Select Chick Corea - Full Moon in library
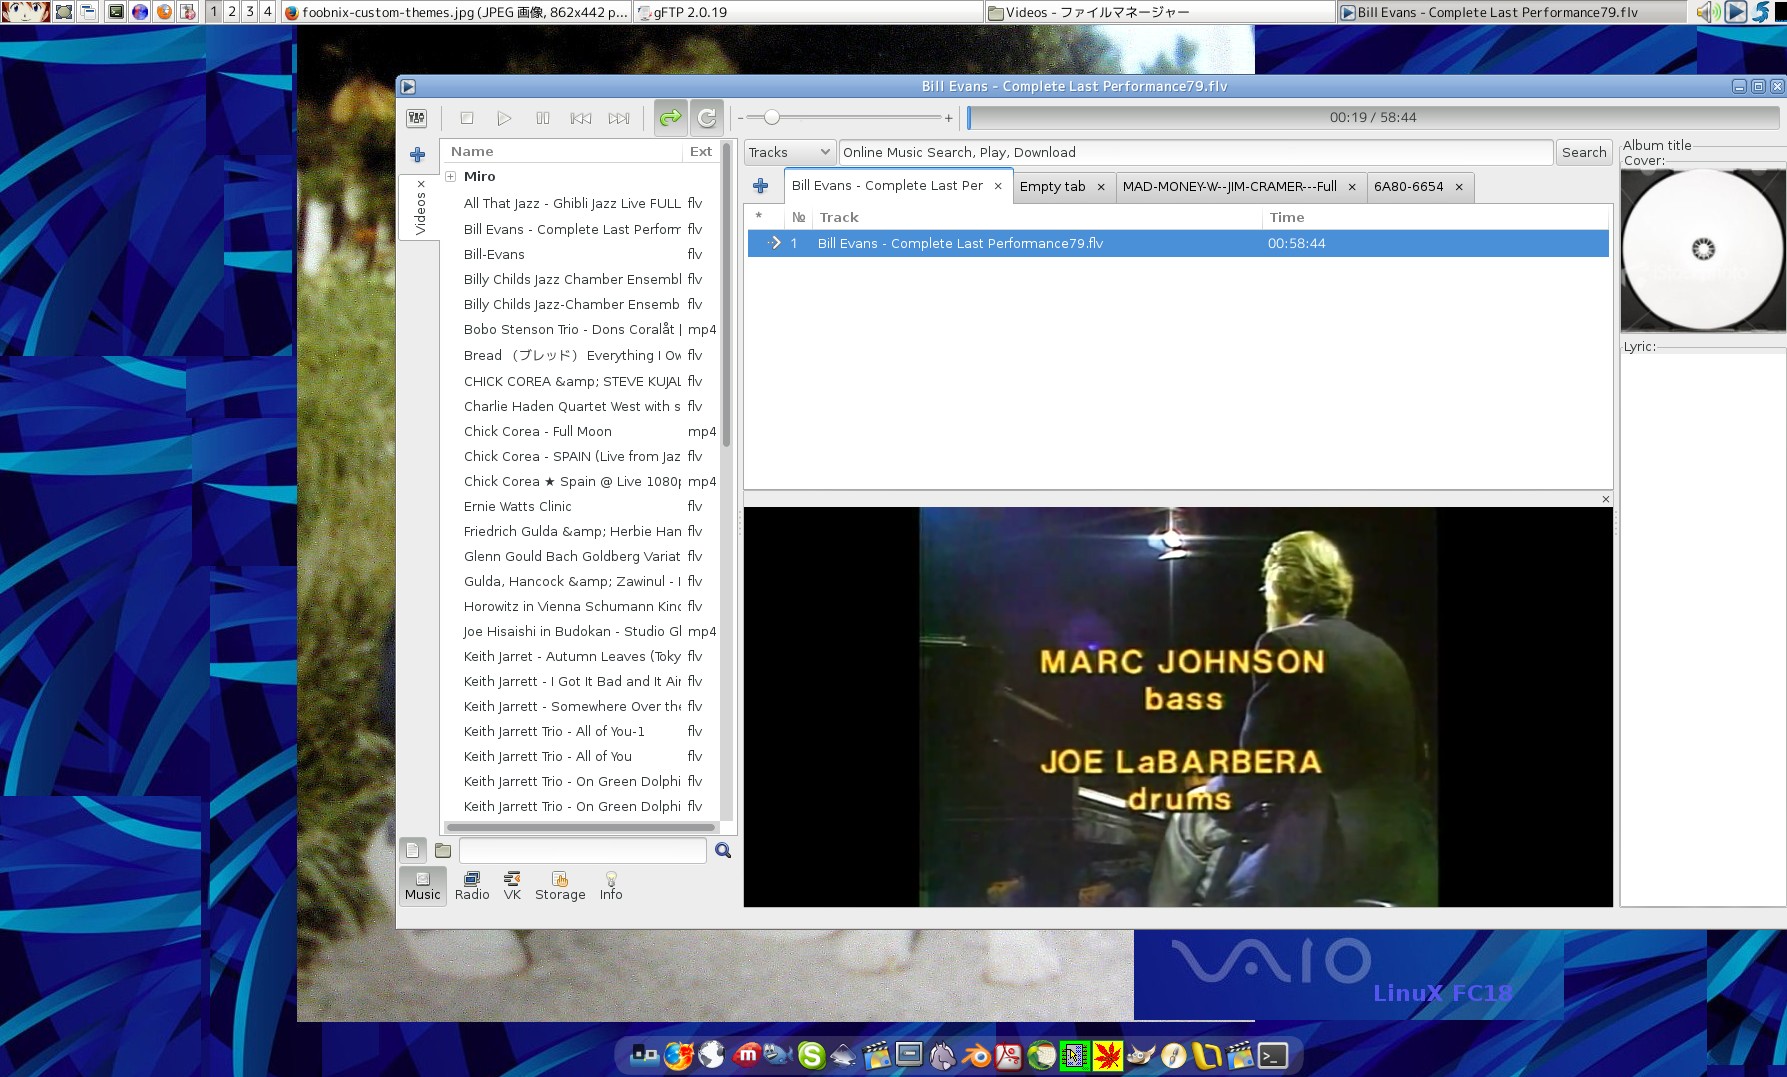 coord(538,431)
